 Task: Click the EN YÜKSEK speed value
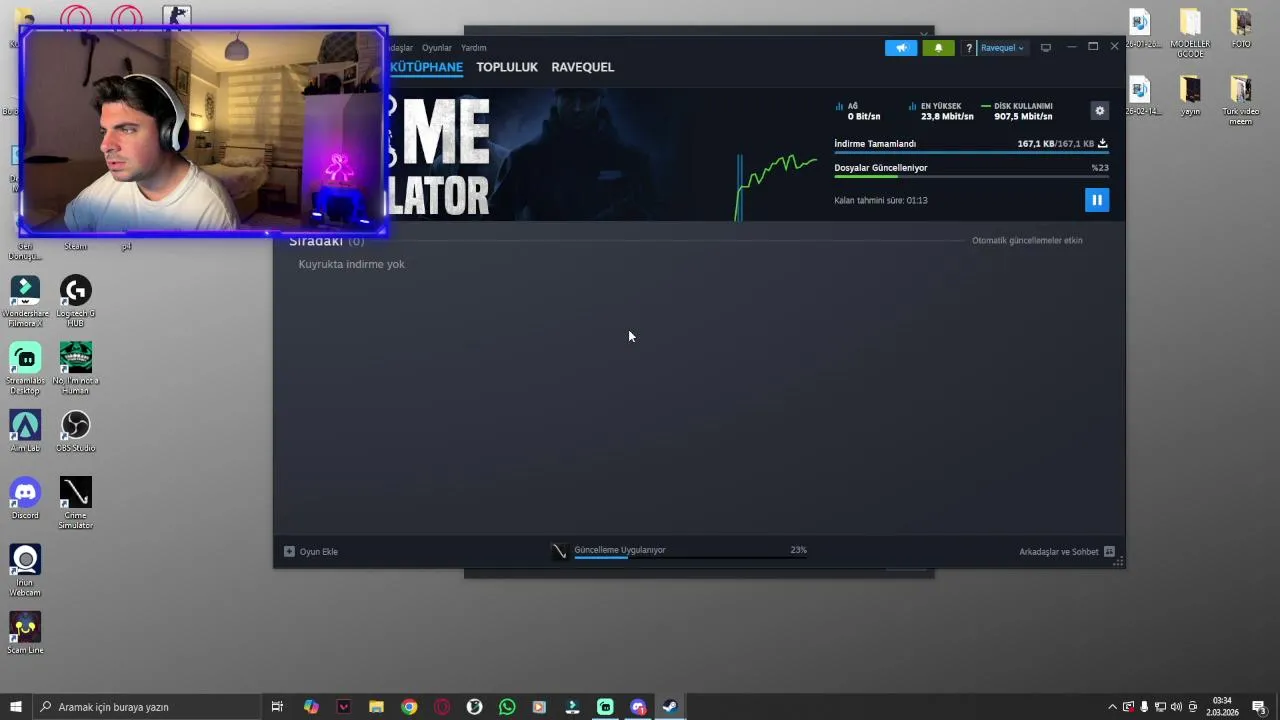coord(947,117)
